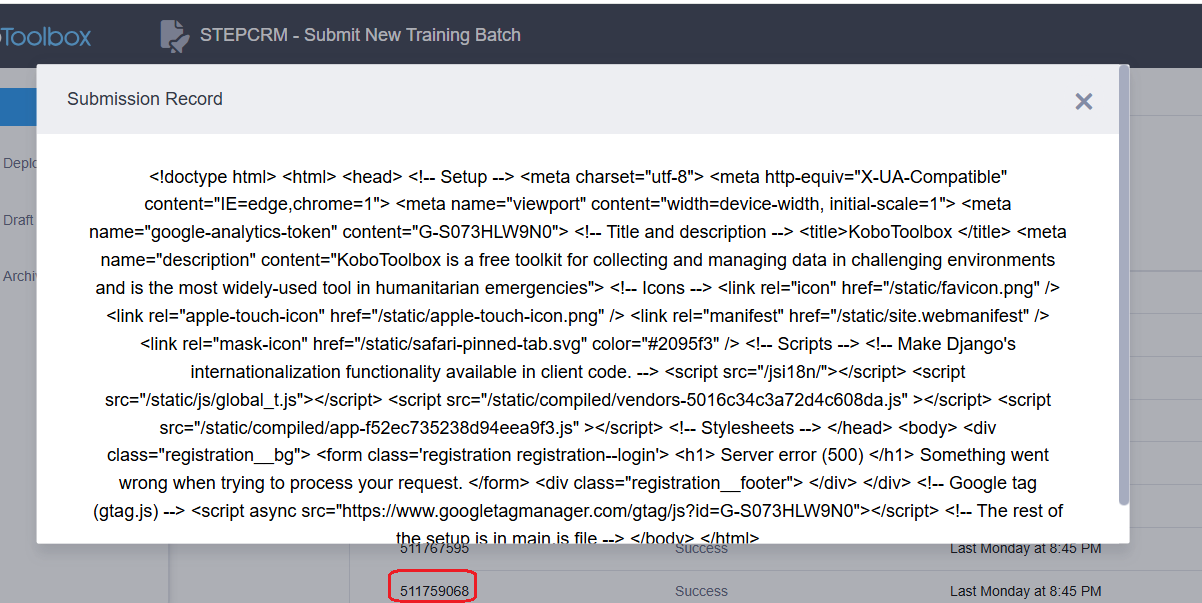Open submission ID 511759068
This screenshot has width=1202, height=603.
coord(434,591)
